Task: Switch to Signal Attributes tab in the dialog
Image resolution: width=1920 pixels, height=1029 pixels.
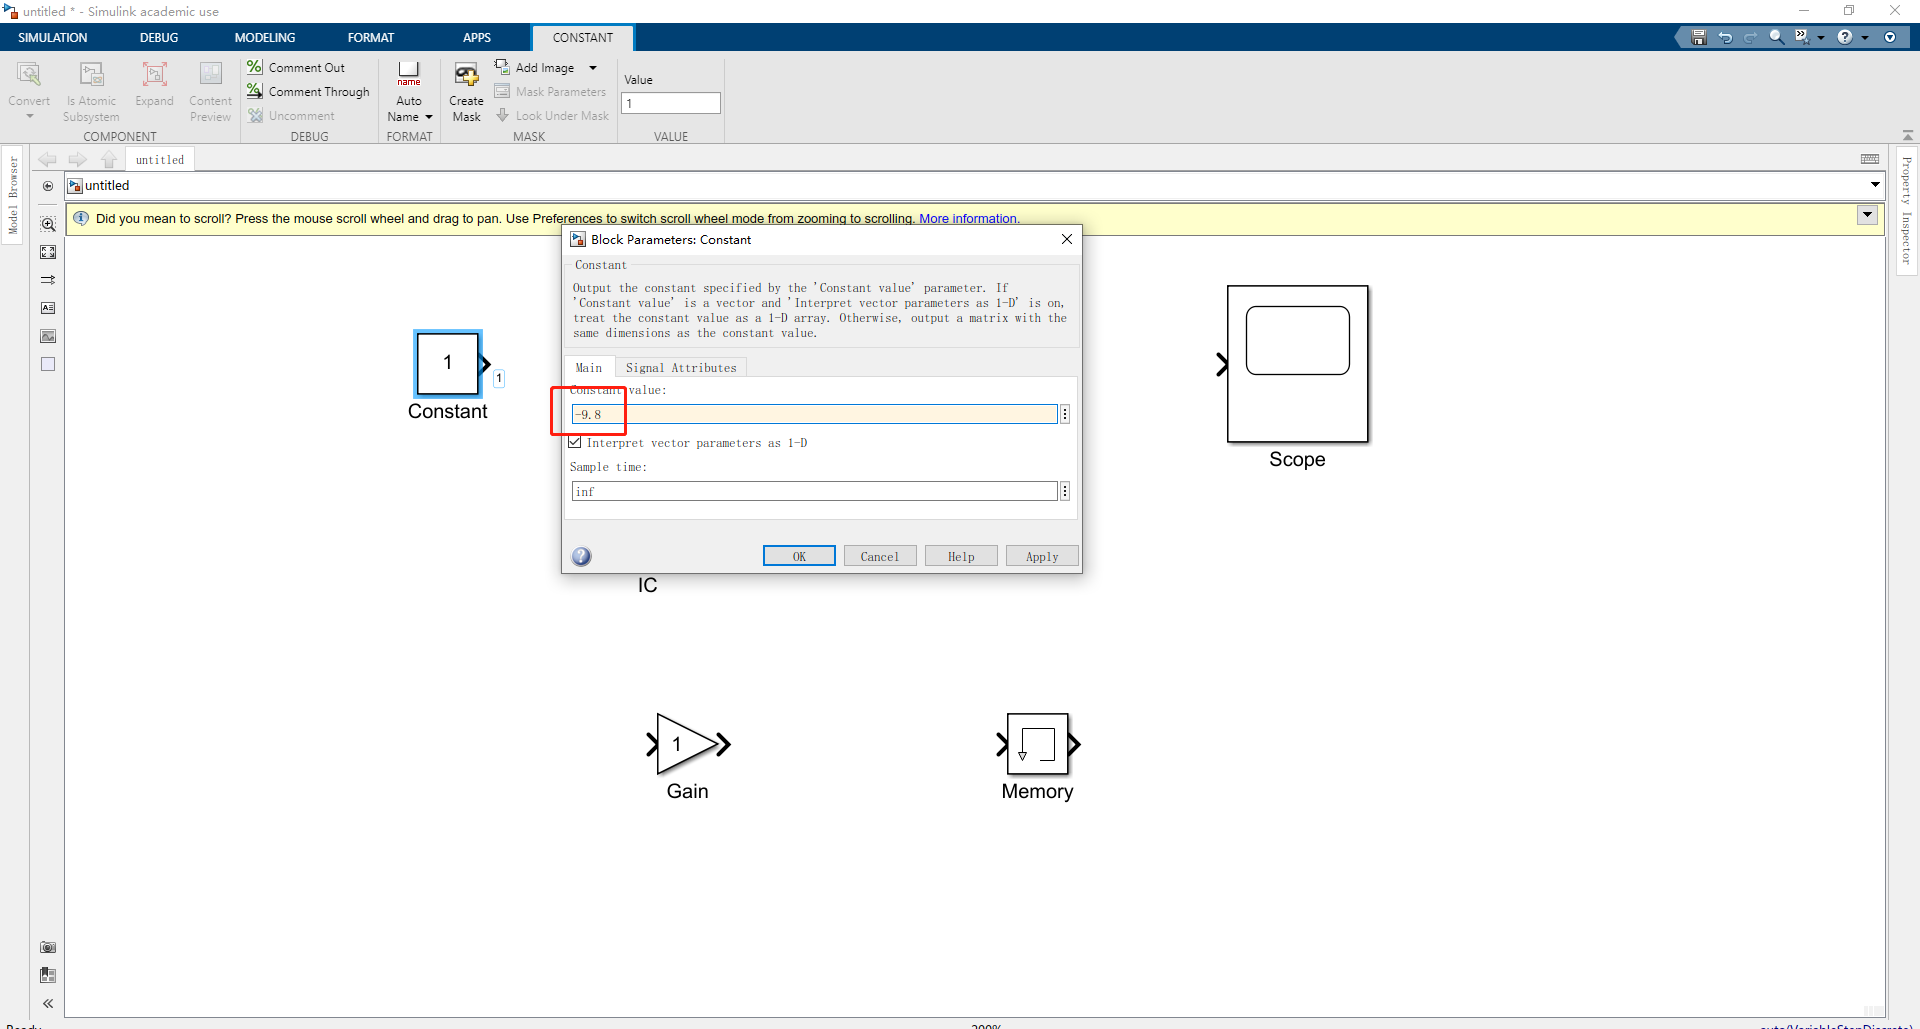Action: (681, 368)
